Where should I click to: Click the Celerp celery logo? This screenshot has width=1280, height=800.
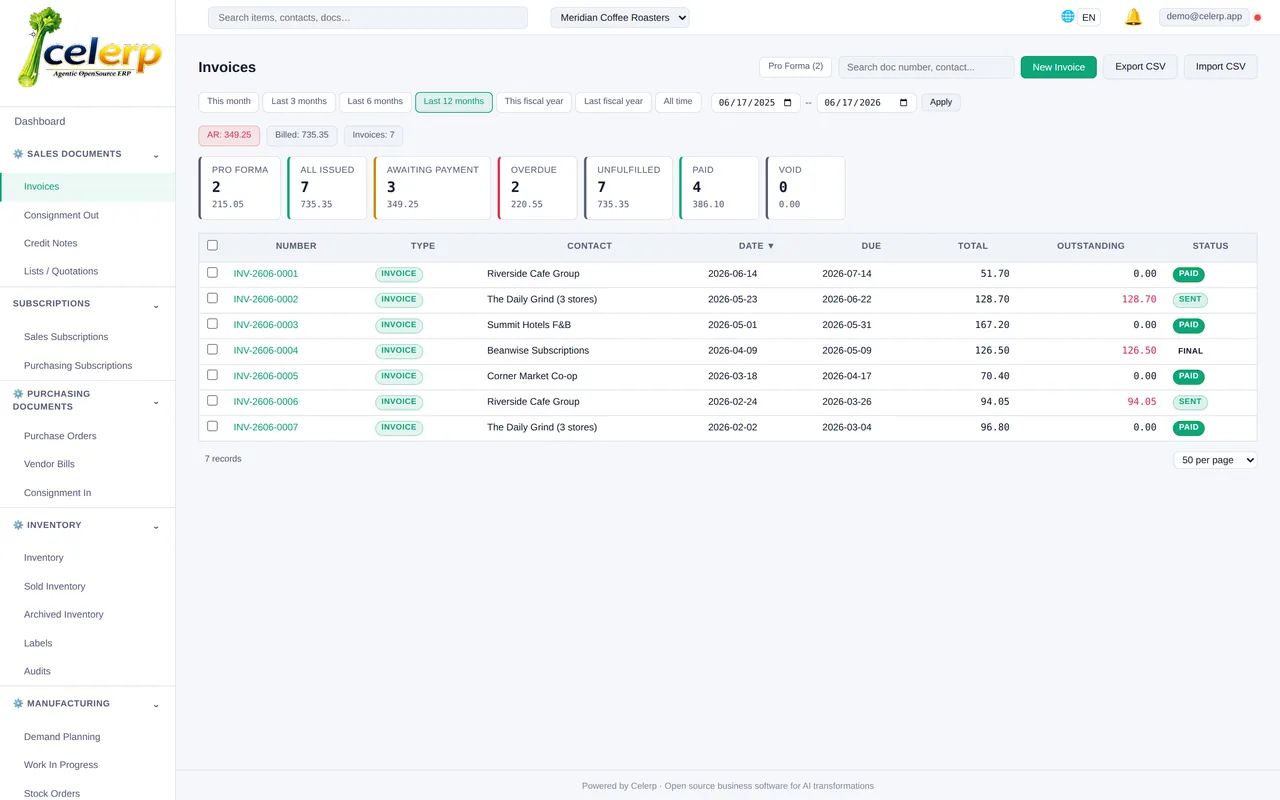88,48
